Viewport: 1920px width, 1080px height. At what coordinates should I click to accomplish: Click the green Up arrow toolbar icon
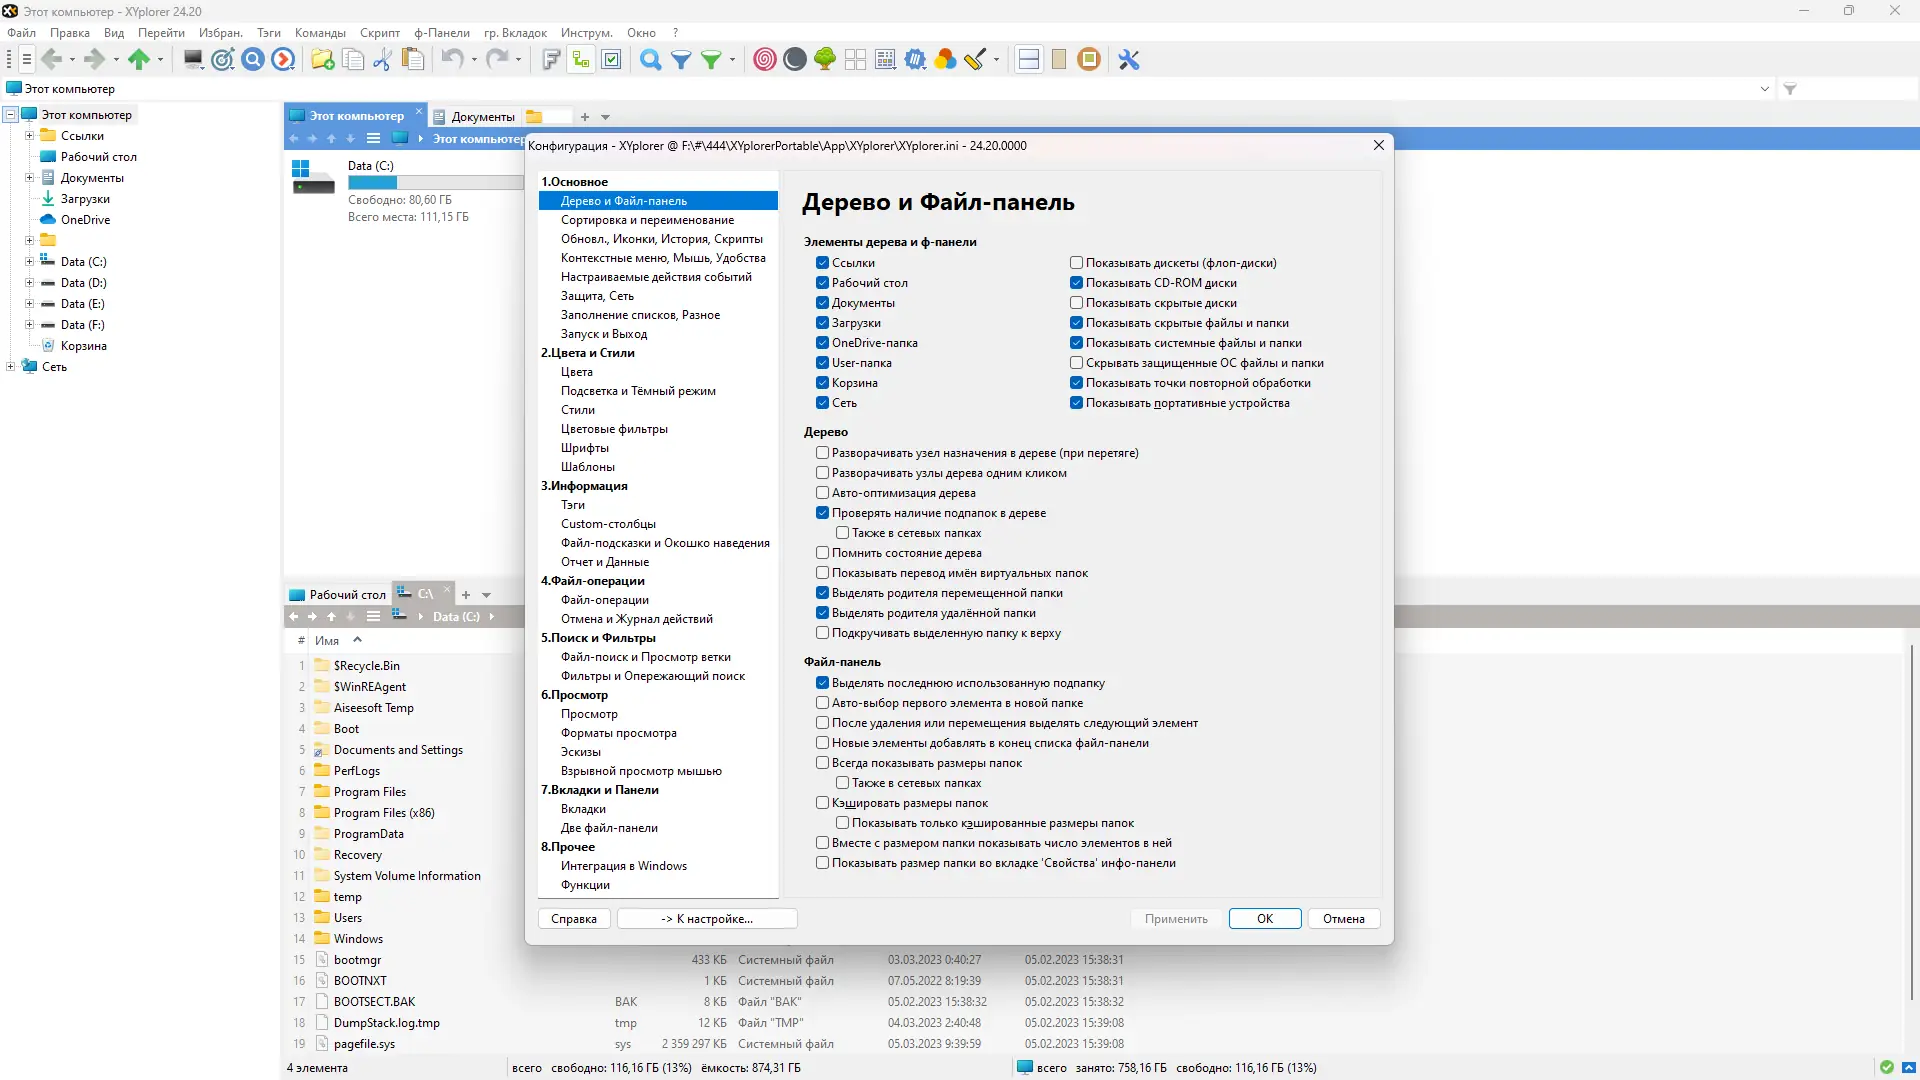click(x=139, y=60)
